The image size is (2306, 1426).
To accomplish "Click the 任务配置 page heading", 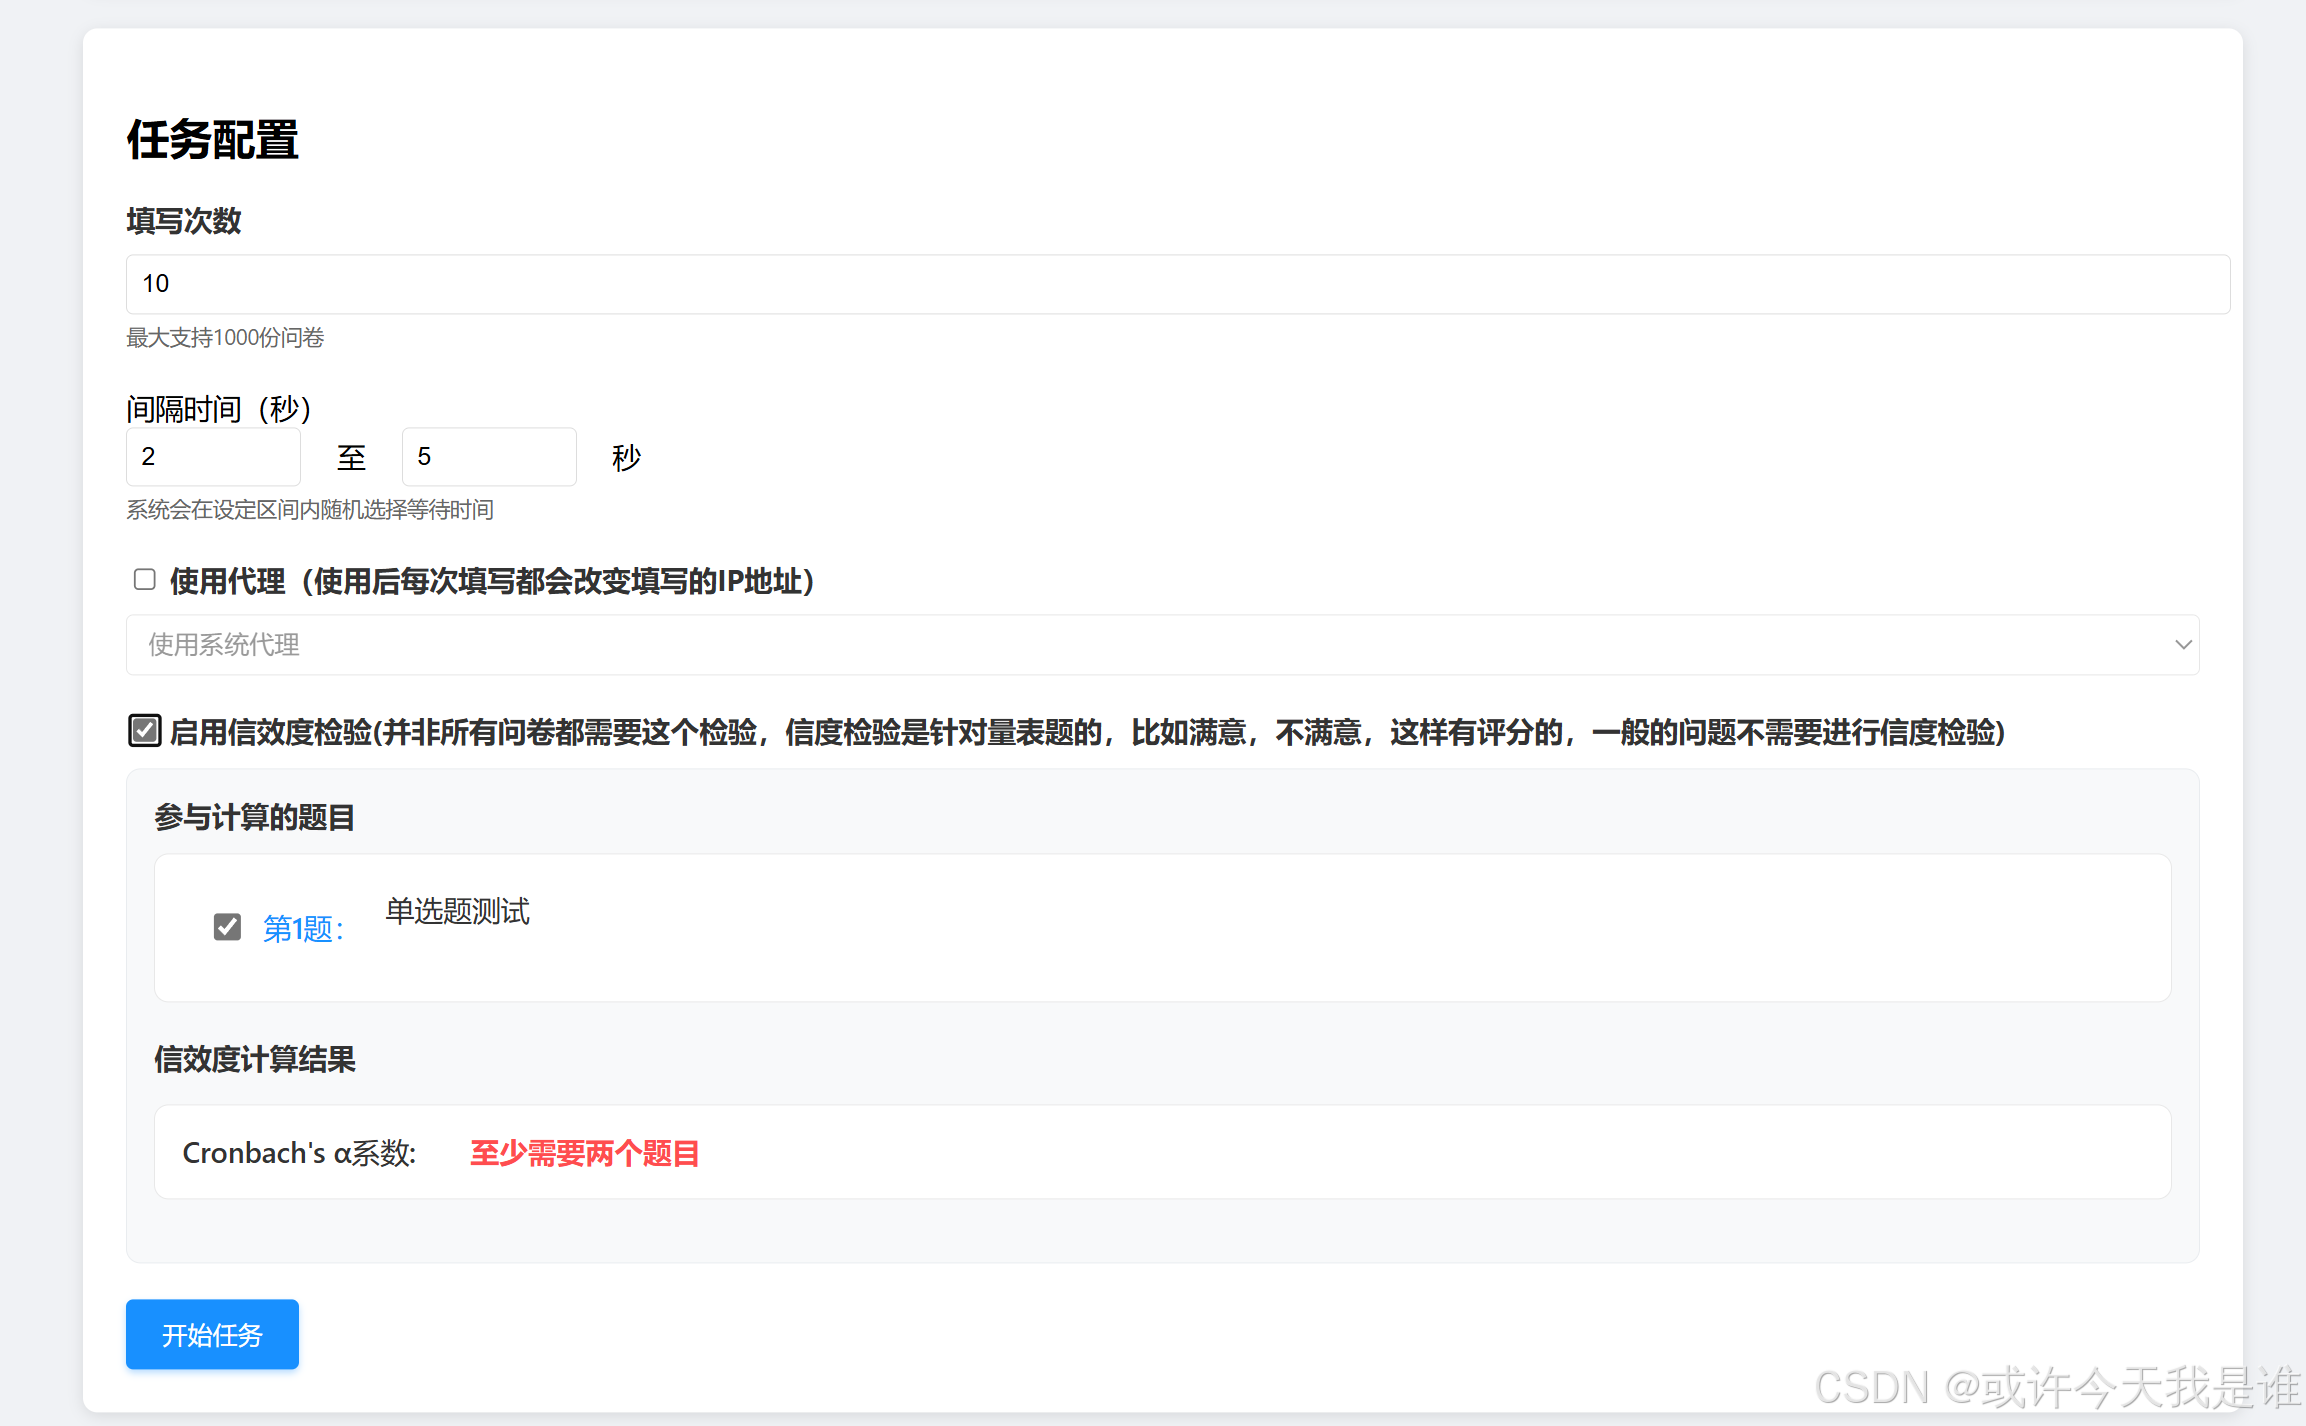I will 212,139.
